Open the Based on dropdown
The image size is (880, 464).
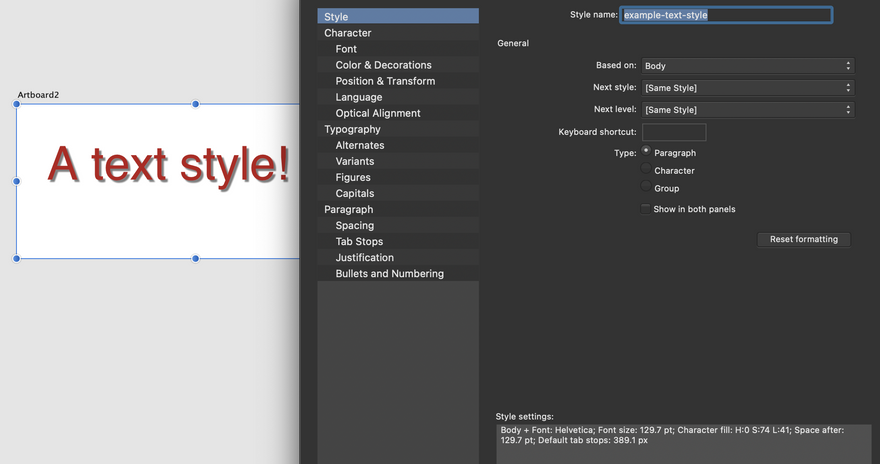[x=748, y=66]
